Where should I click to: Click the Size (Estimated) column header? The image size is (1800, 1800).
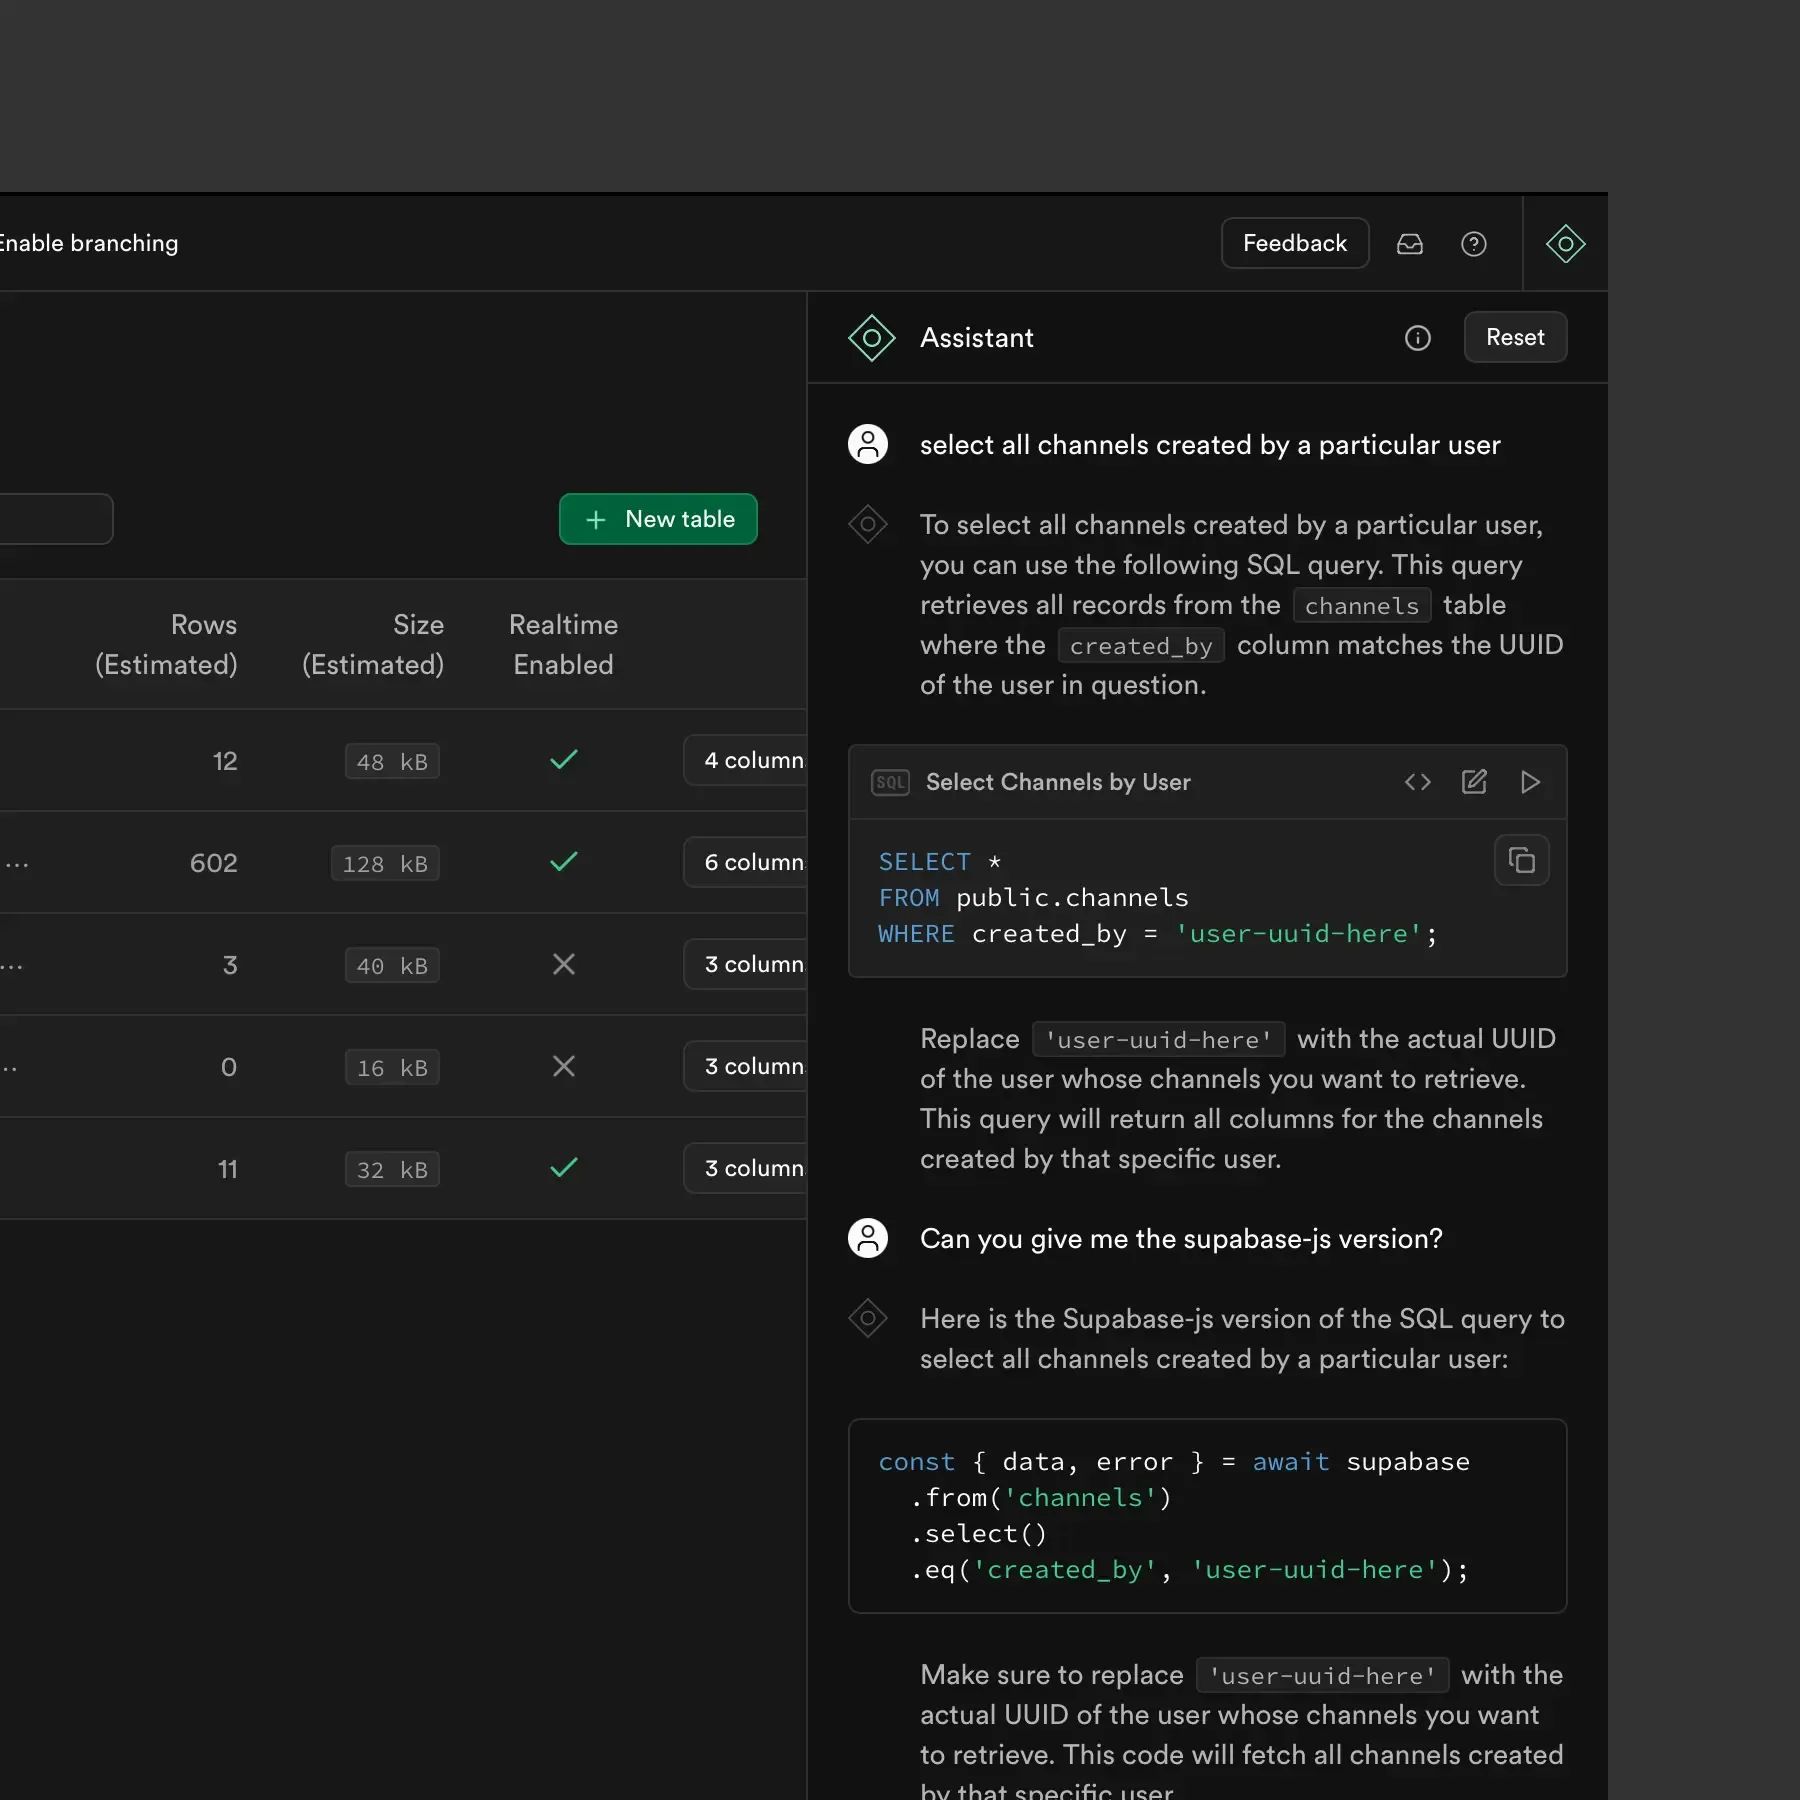click(x=373, y=645)
